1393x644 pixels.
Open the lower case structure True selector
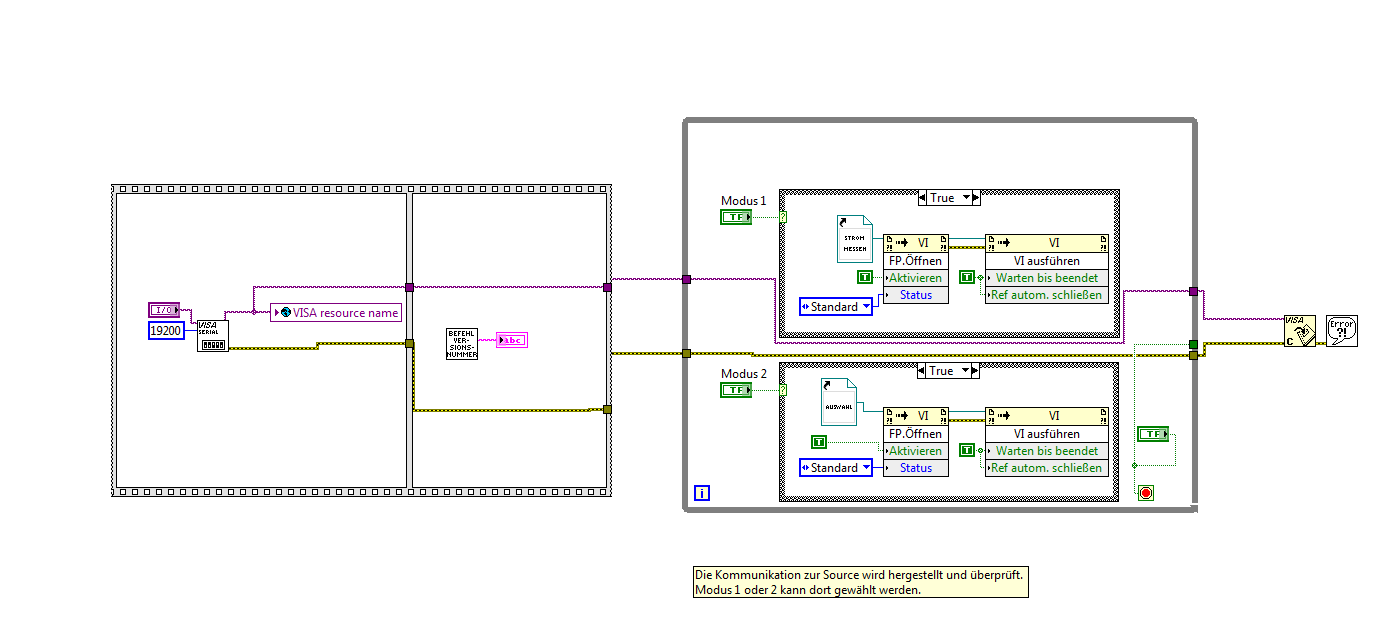coord(949,371)
